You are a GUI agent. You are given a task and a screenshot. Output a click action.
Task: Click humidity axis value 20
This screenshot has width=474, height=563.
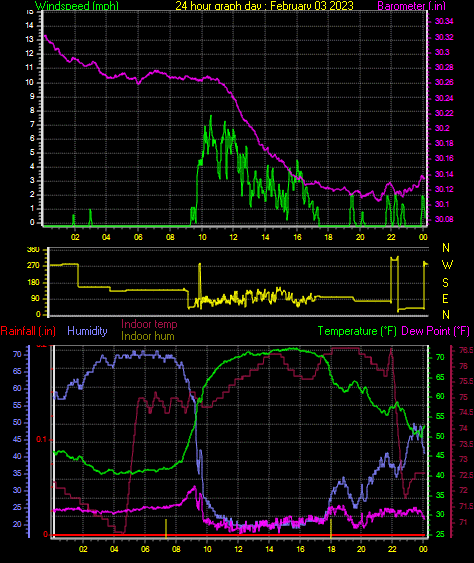point(17,524)
